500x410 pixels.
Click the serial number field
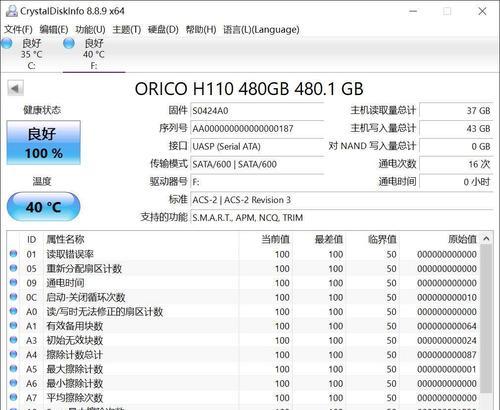(257, 129)
